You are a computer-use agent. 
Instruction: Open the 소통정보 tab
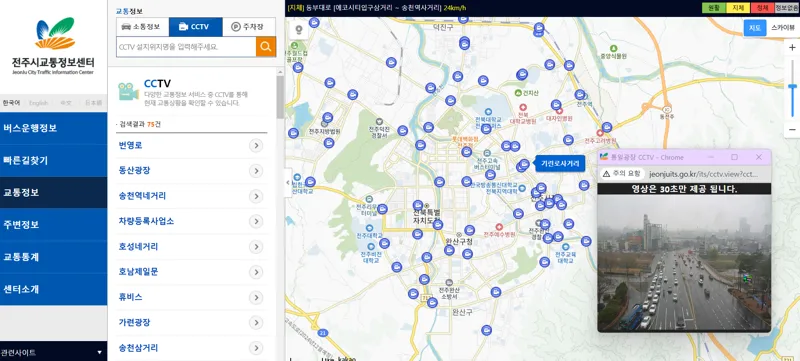pos(142,27)
